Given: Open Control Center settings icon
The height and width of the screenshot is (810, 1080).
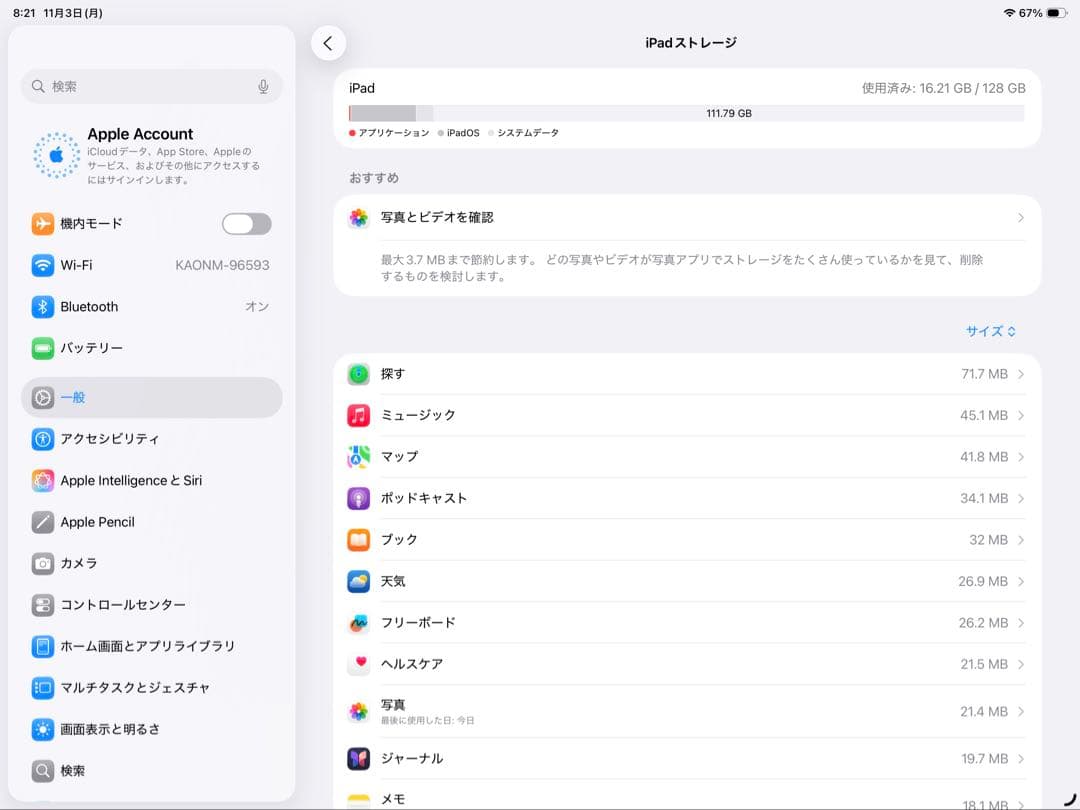Looking at the screenshot, I should point(42,605).
